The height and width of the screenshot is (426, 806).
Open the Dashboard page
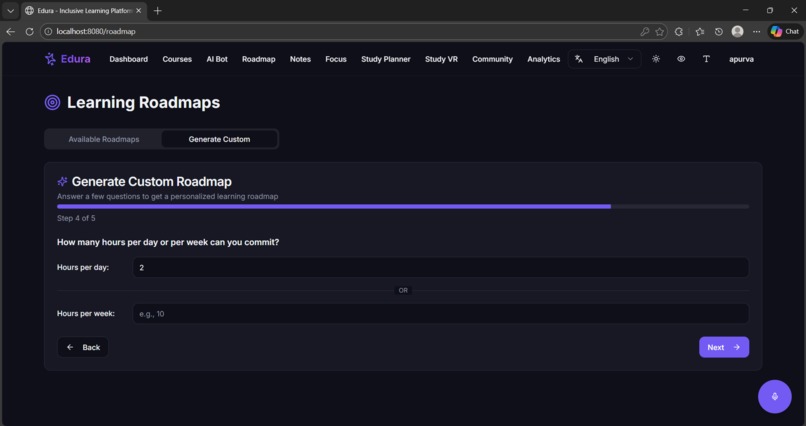129,59
